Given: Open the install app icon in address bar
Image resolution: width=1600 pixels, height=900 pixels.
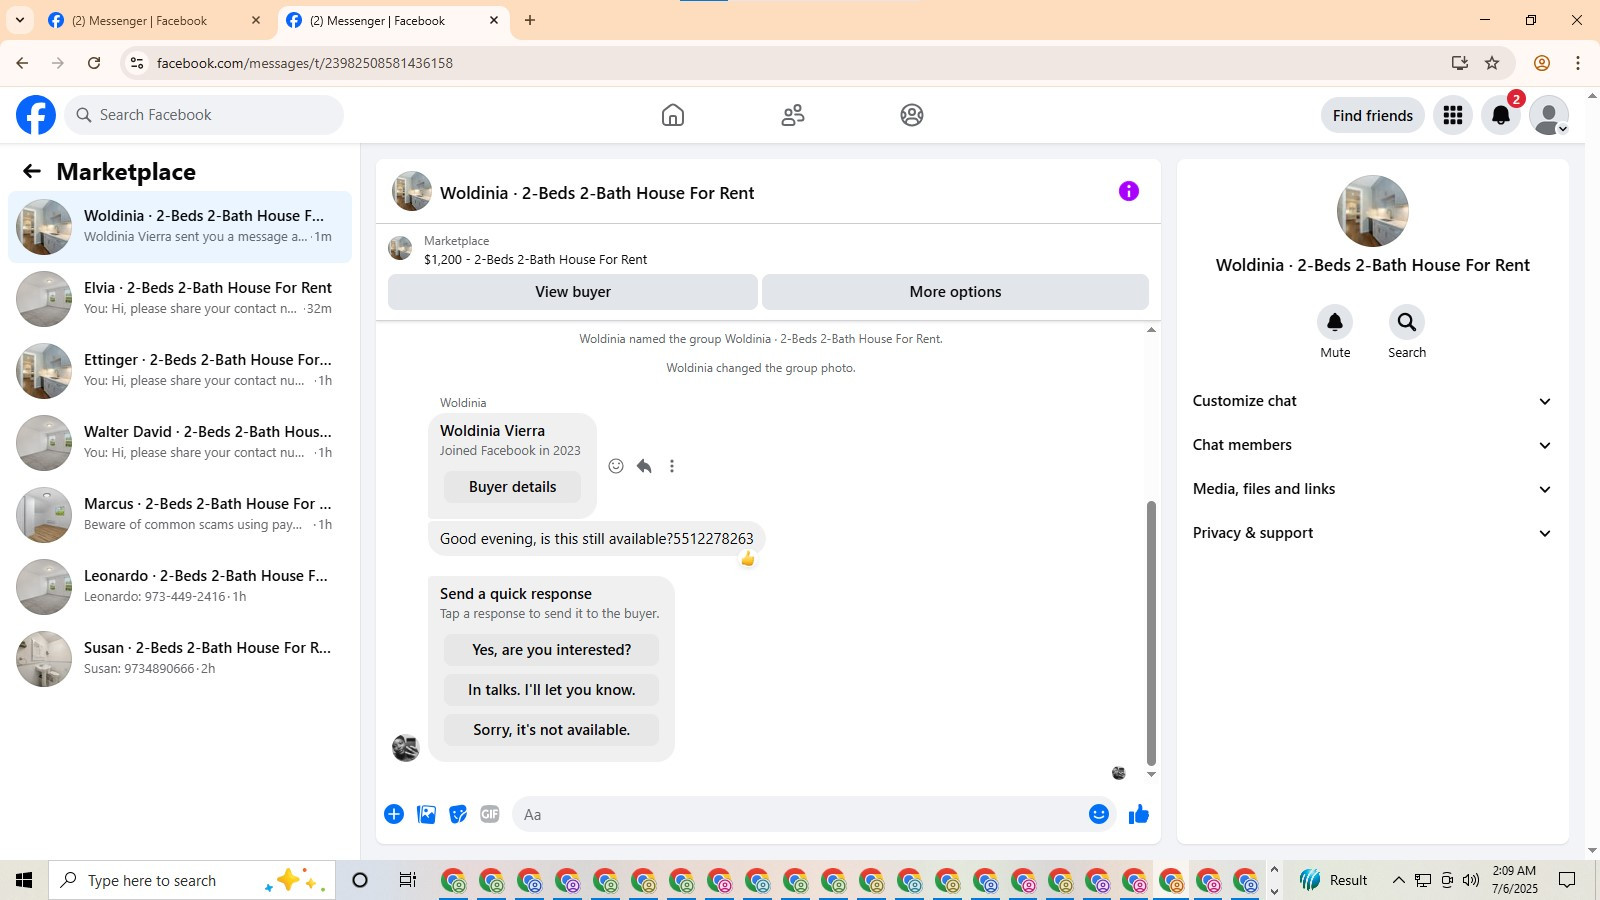Looking at the screenshot, I should [1460, 63].
